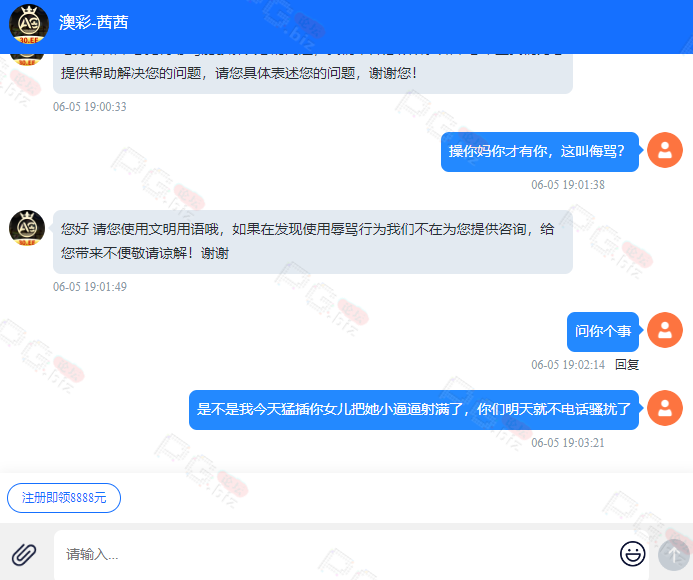Viewport: 693px width, 580px height.
Task: Click timestamp 06-05 19:00:33
Action: (90, 107)
